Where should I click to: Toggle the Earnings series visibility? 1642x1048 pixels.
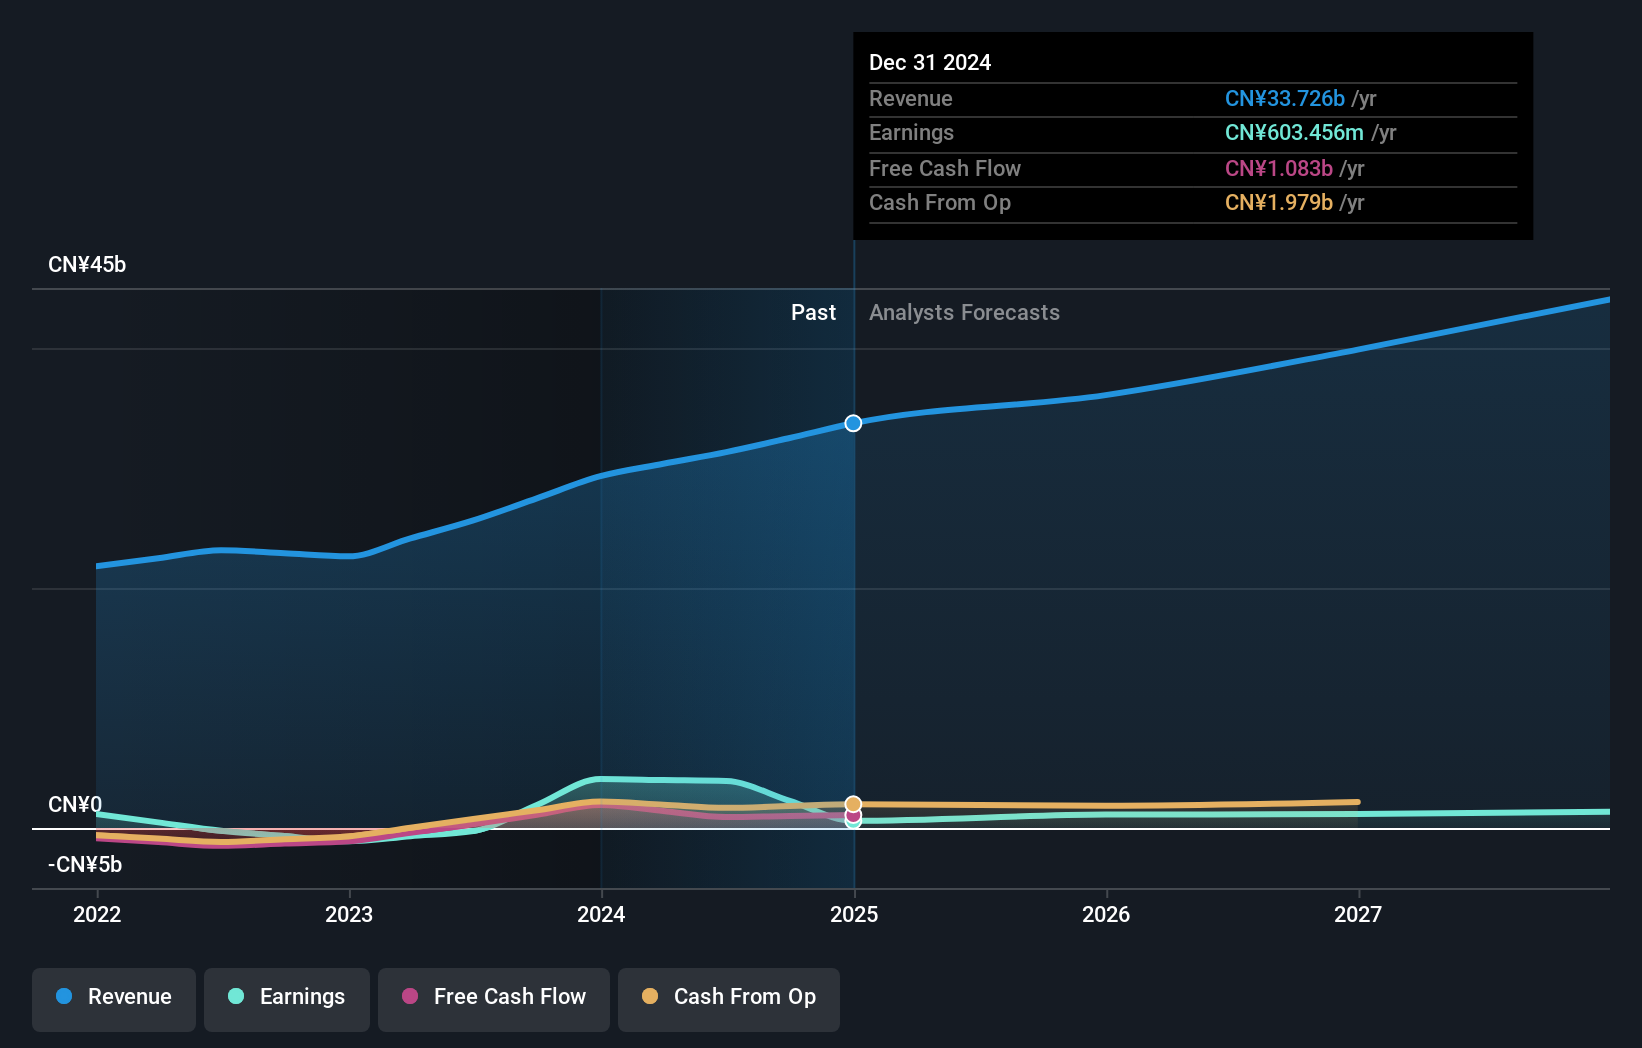point(287,998)
